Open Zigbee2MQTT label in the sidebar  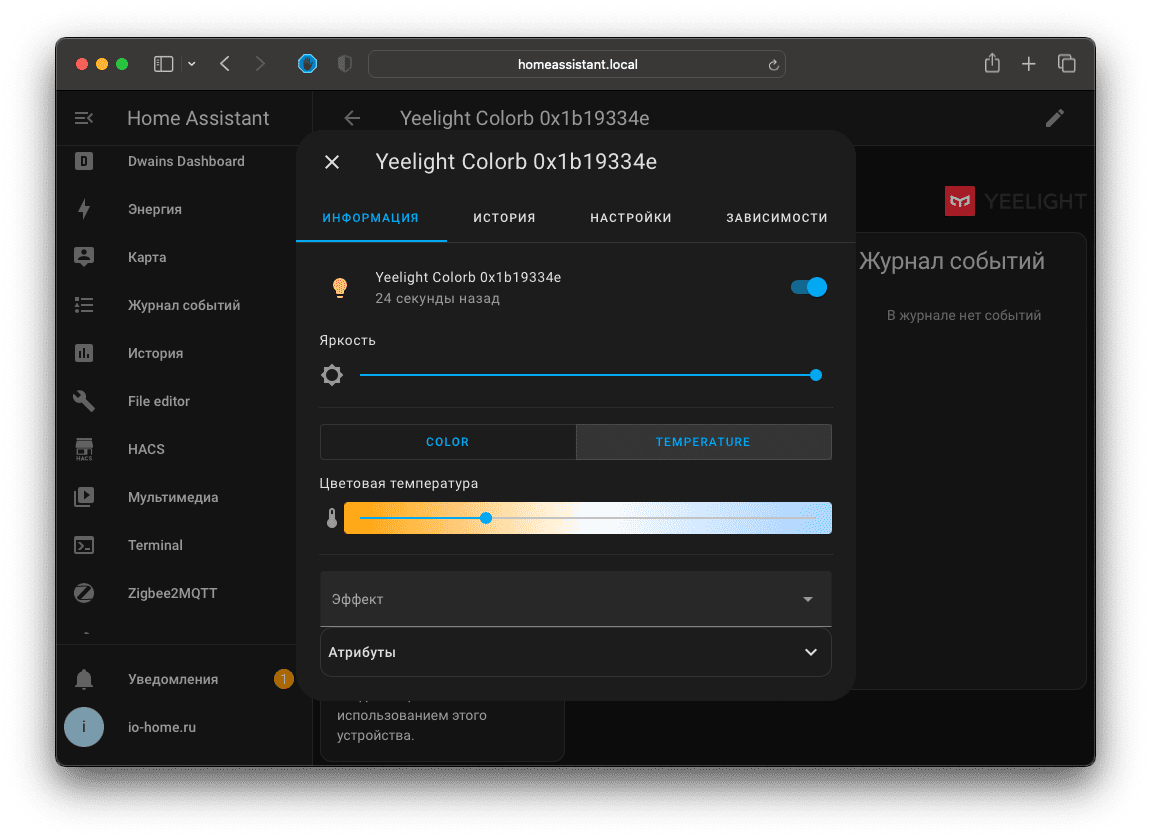coord(173,593)
